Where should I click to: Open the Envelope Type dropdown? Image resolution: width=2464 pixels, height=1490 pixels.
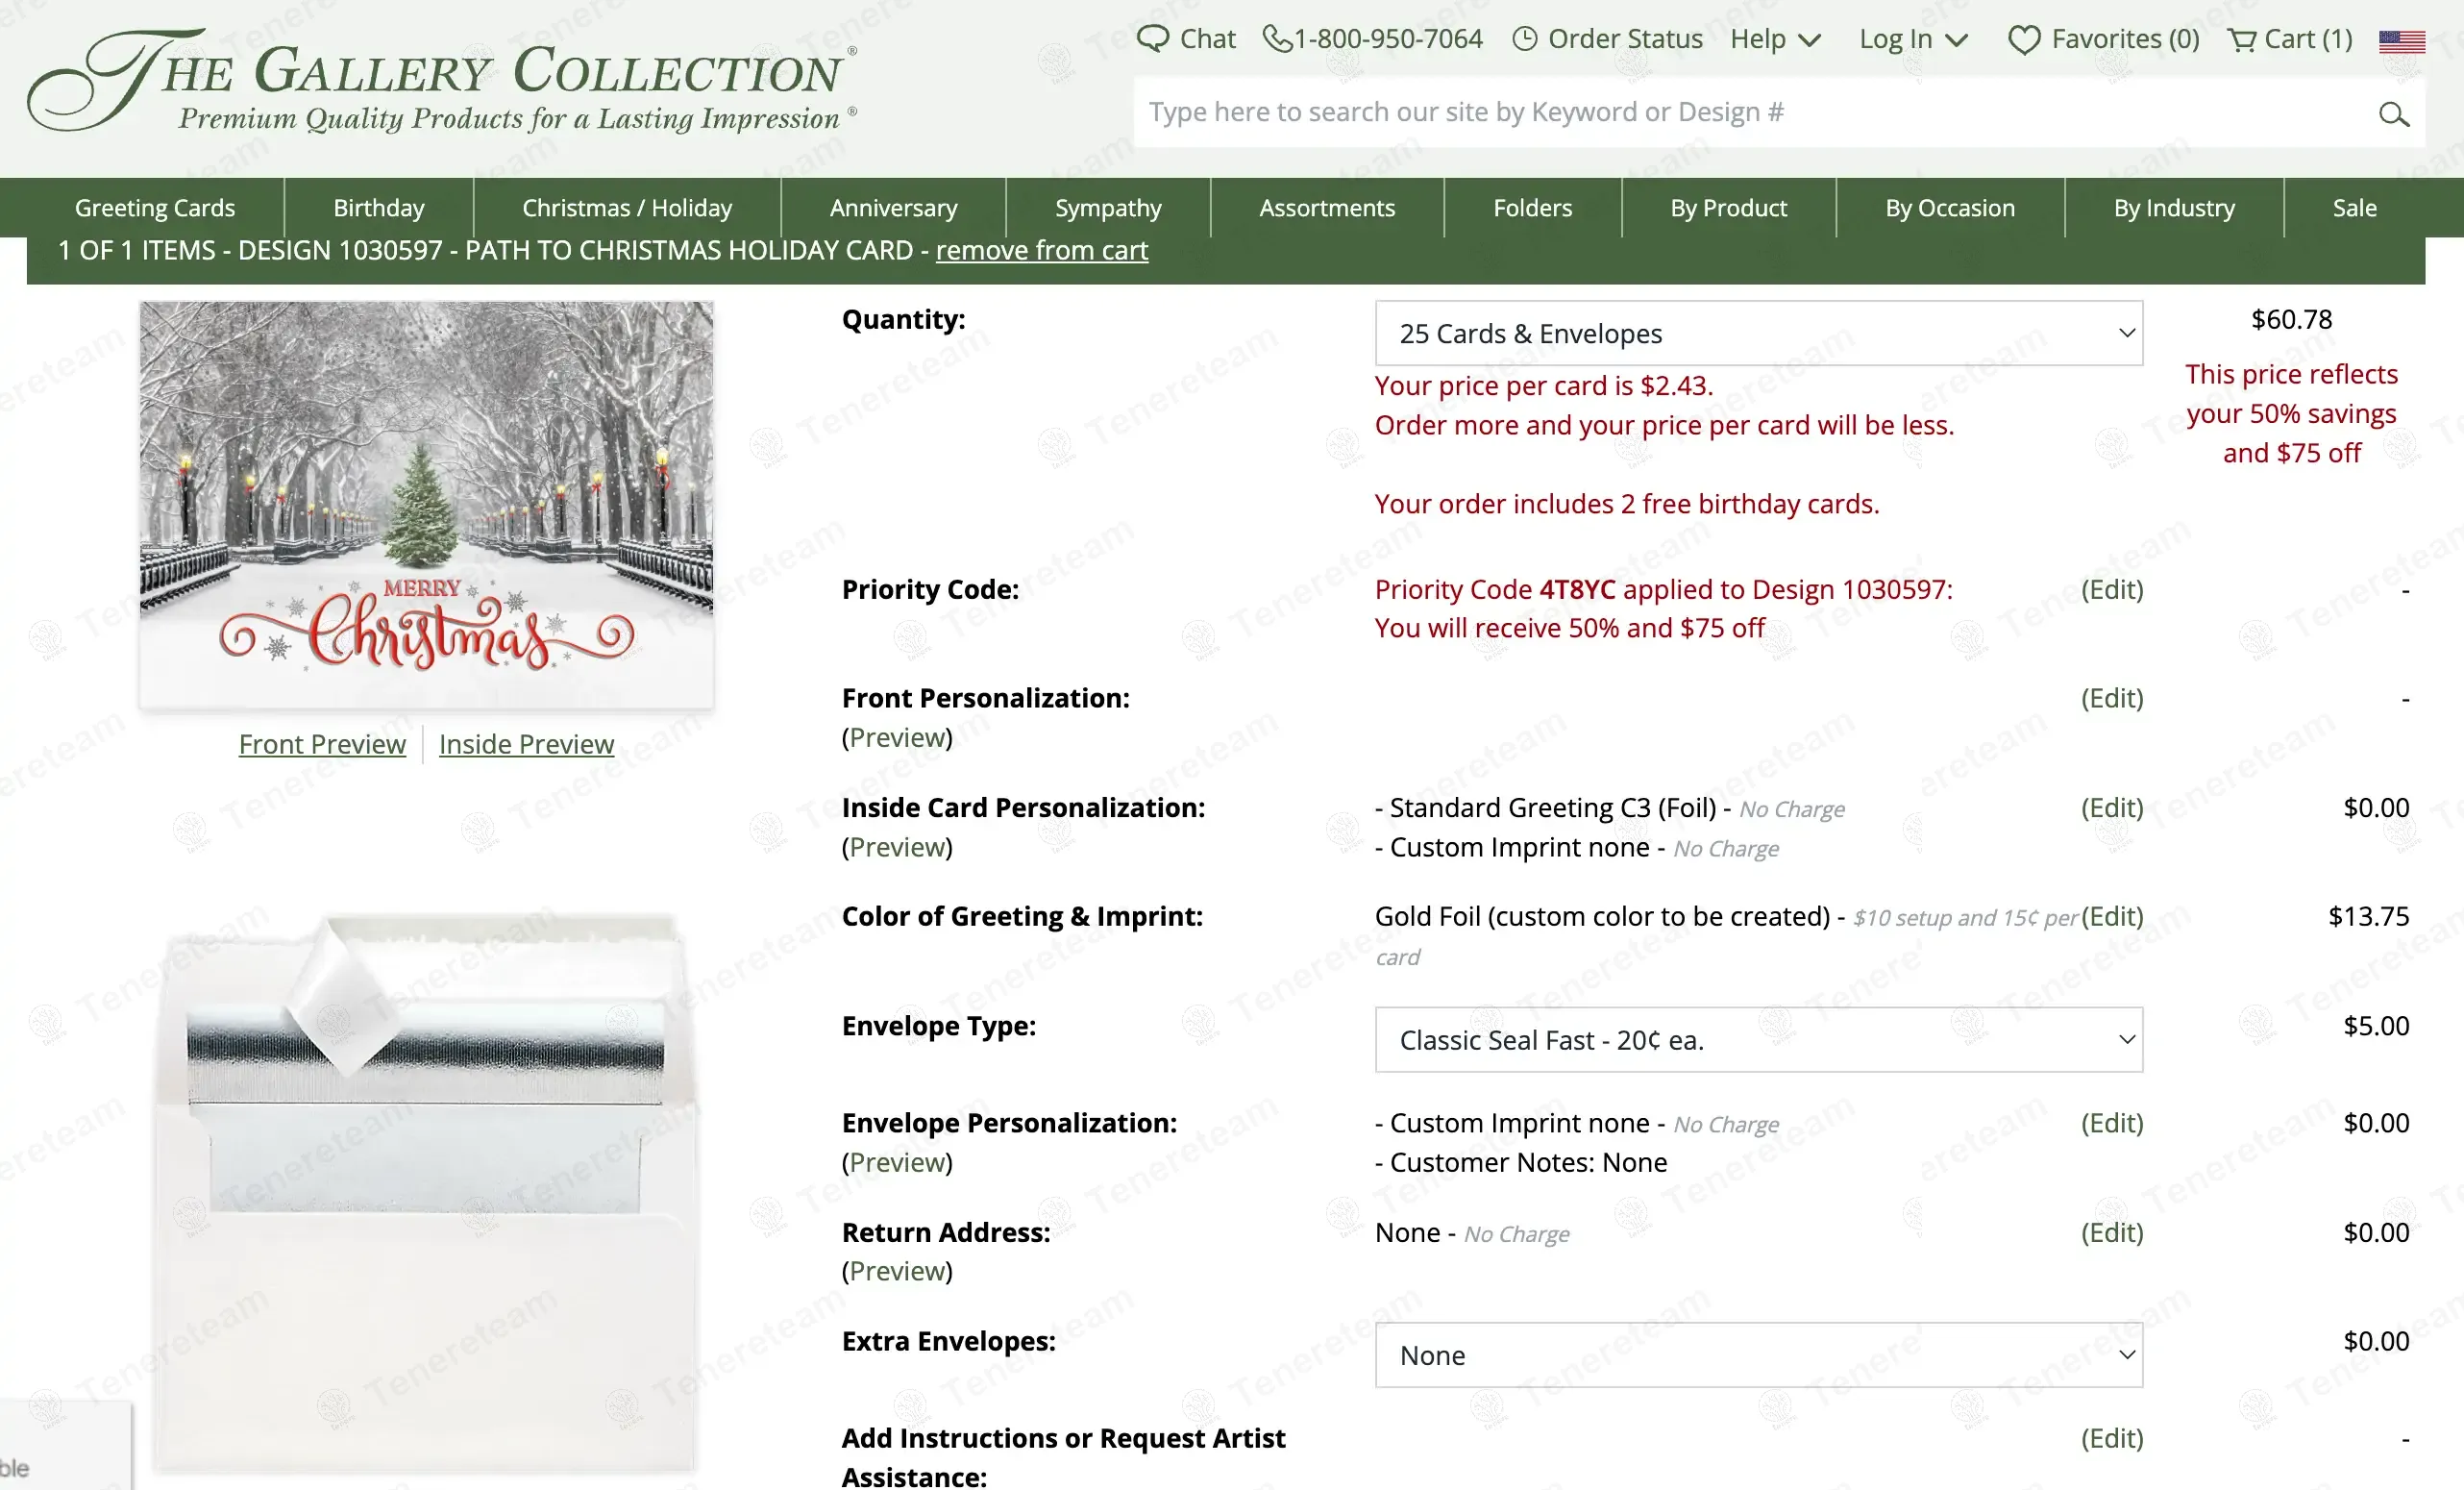pos(1758,1040)
